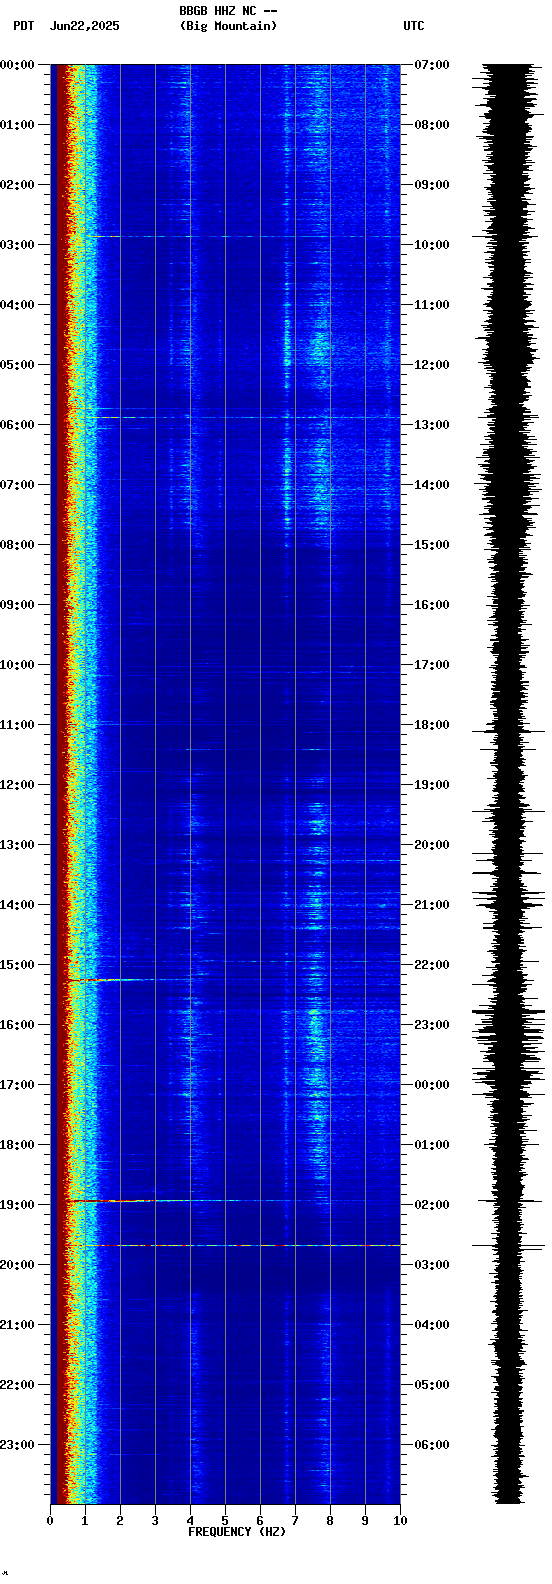The height and width of the screenshot is (1584, 552).
Task: Click the 'UTC' timezone label
Action: point(414,26)
